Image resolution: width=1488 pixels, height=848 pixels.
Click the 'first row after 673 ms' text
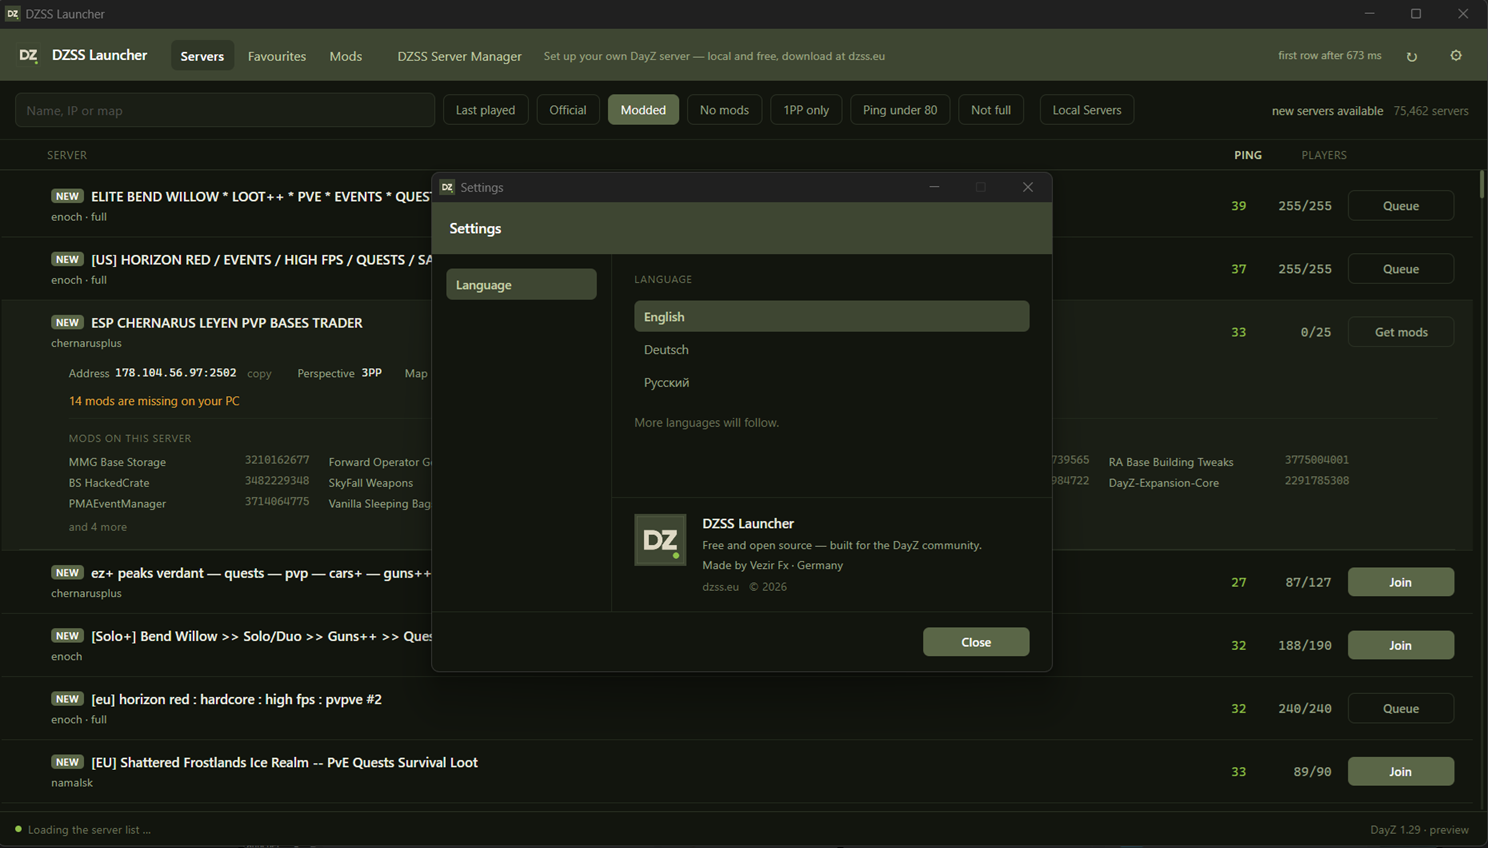point(1329,56)
